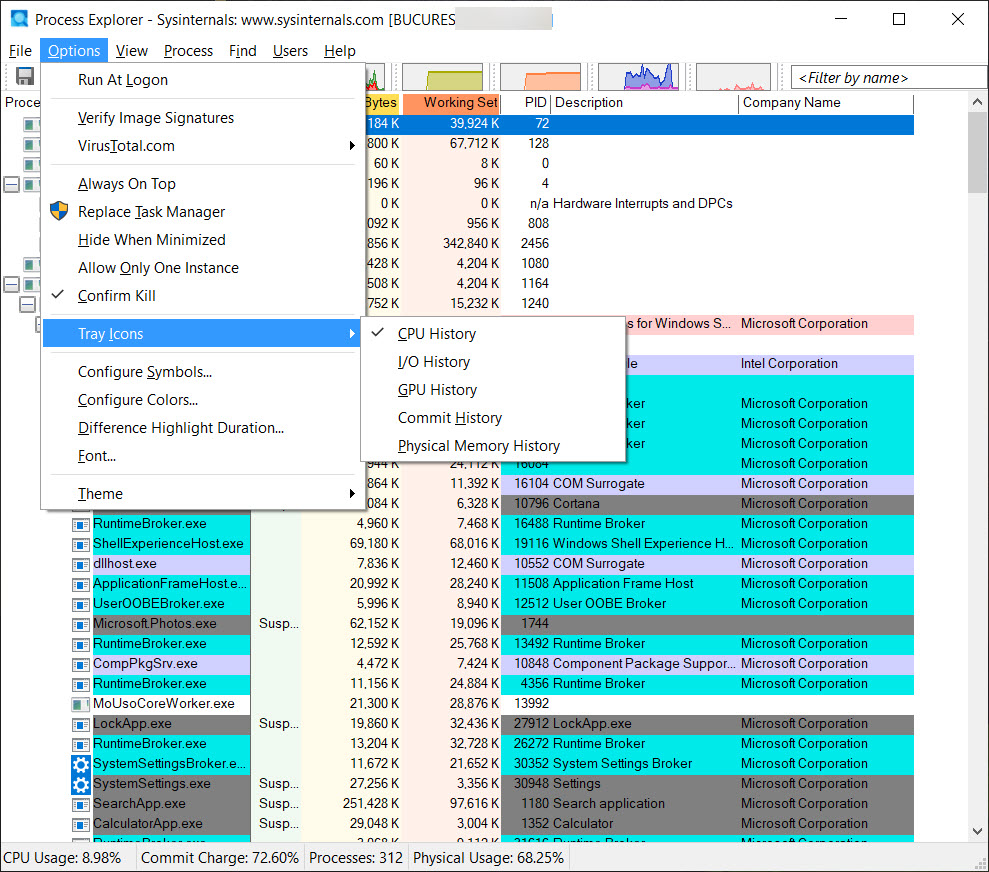Image resolution: width=989 pixels, height=872 pixels.
Task: Click the icon of ShellExperienceHost.exe
Action: click(81, 544)
